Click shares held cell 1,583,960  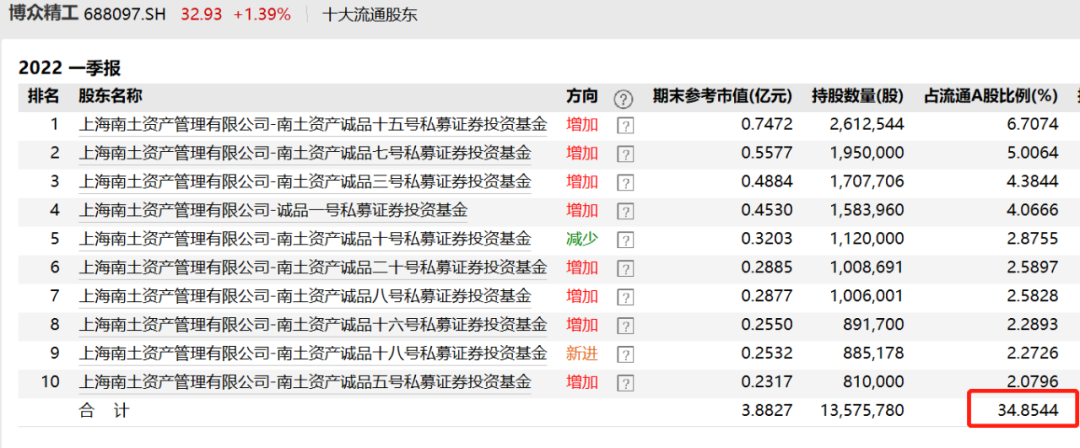point(868,210)
